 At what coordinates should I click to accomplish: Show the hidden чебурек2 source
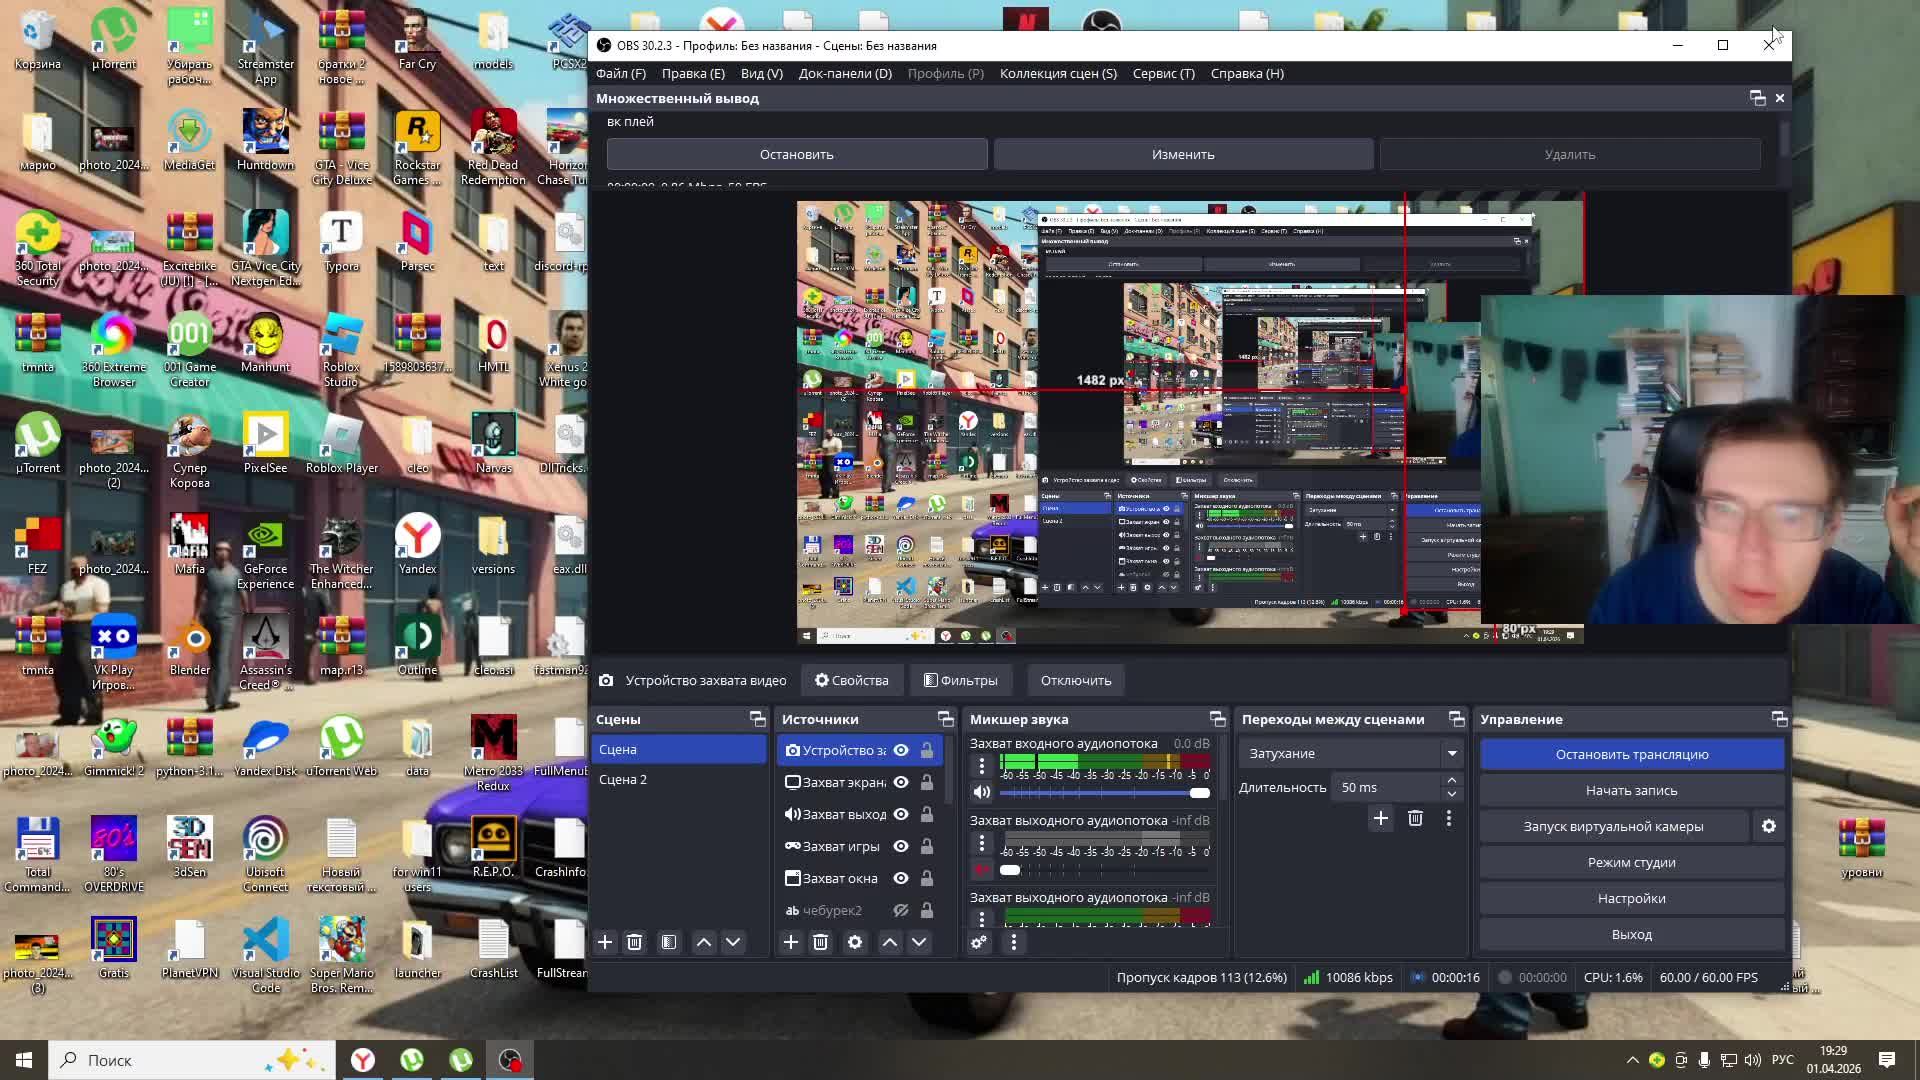[900, 910]
